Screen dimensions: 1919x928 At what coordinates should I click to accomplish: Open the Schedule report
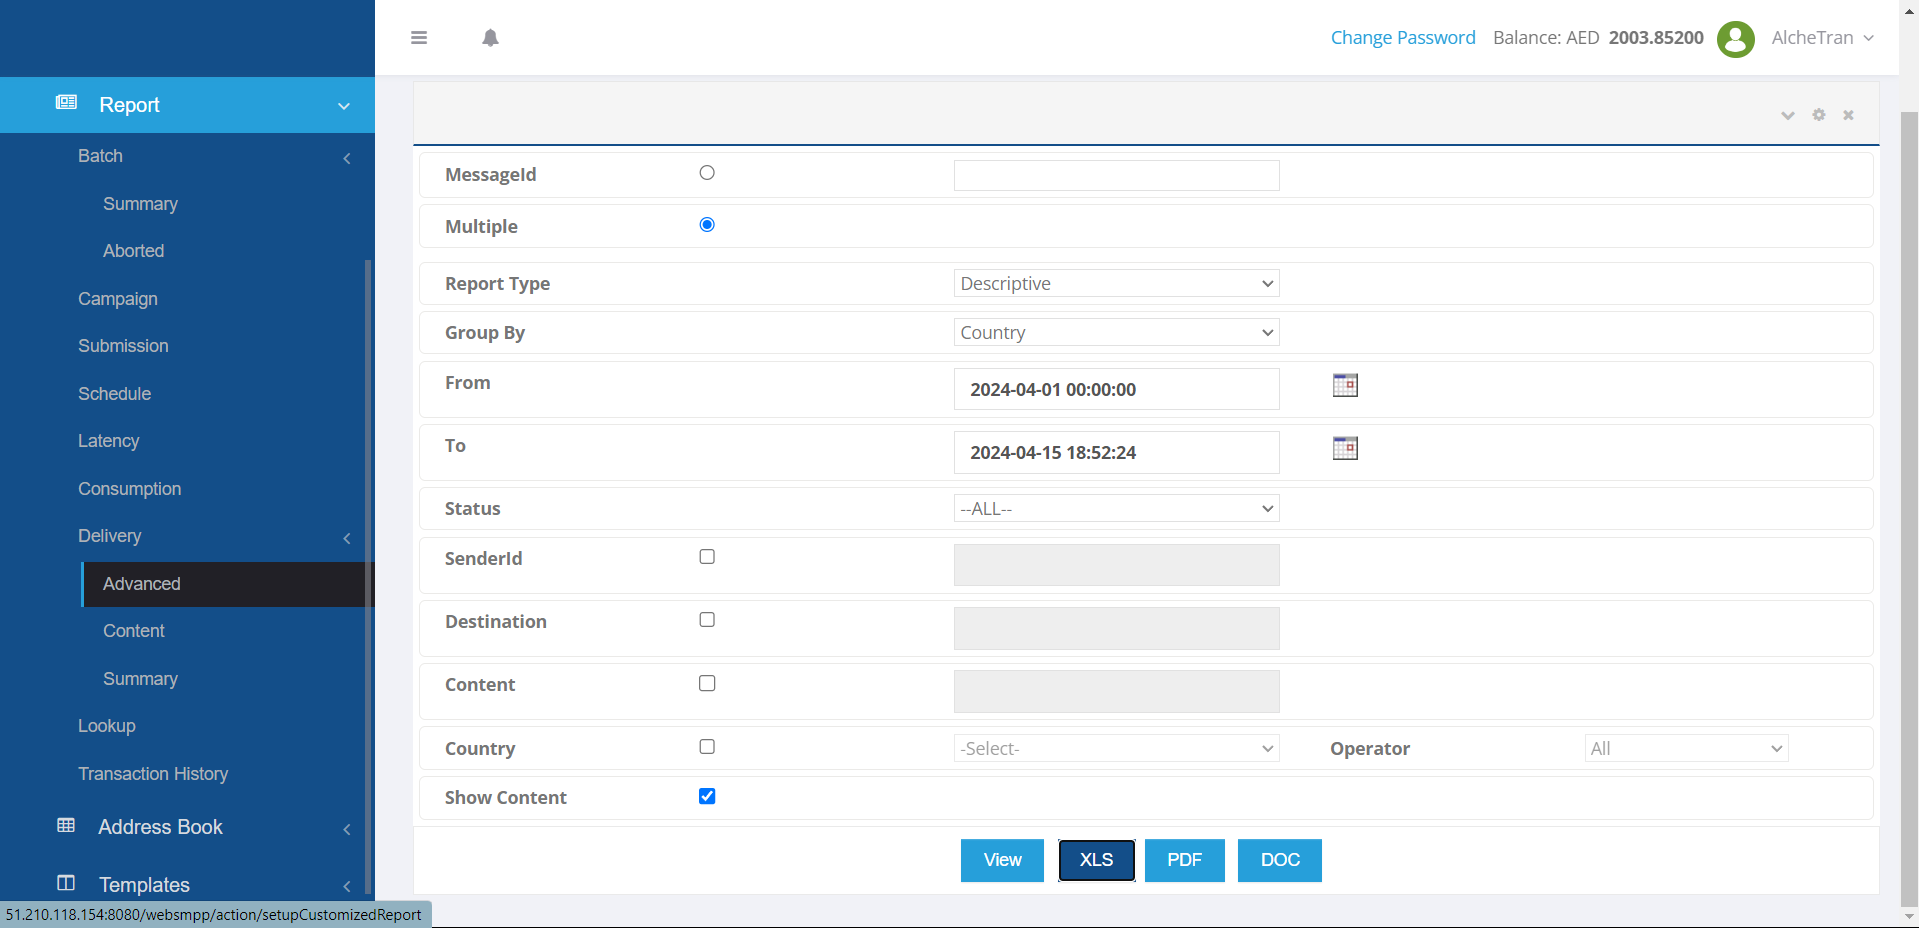point(114,394)
